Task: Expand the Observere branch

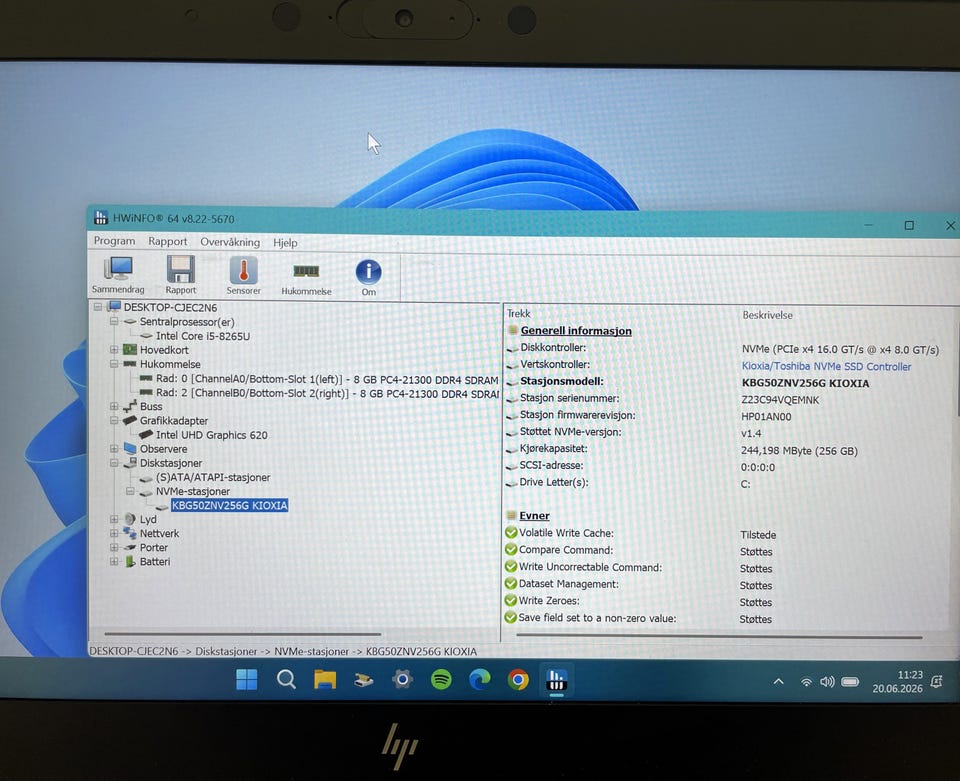Action: 114,448
